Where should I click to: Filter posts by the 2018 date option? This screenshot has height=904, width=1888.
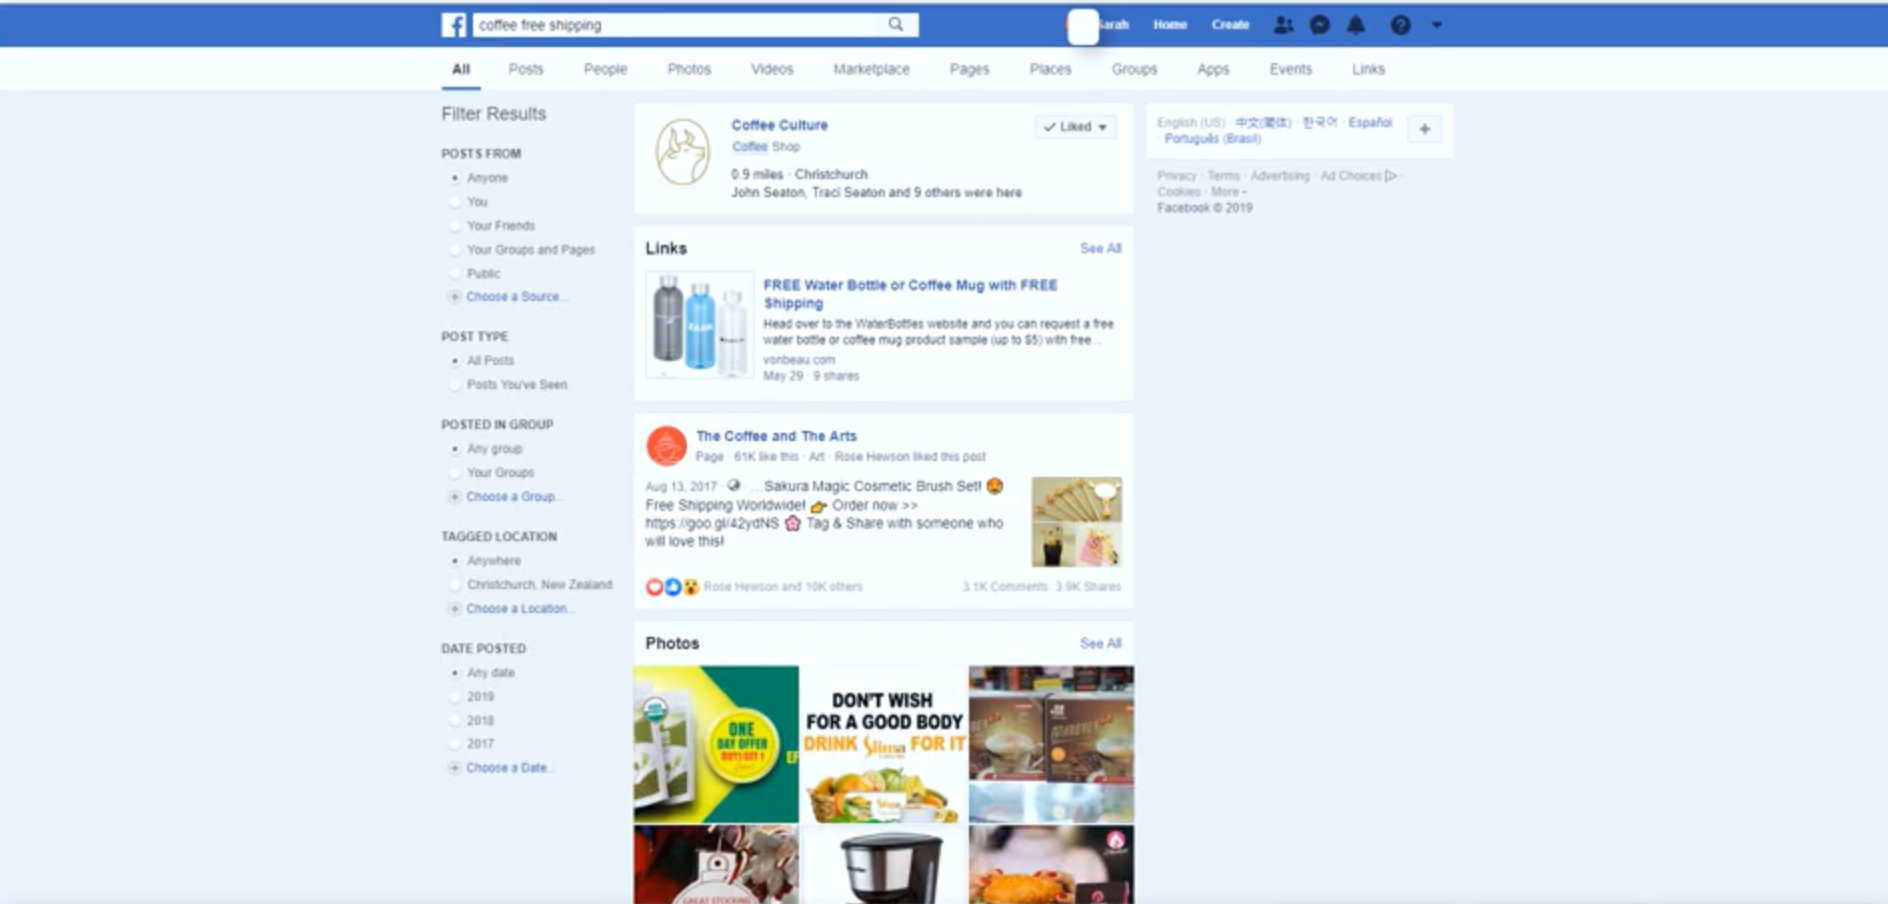[456, 720]
